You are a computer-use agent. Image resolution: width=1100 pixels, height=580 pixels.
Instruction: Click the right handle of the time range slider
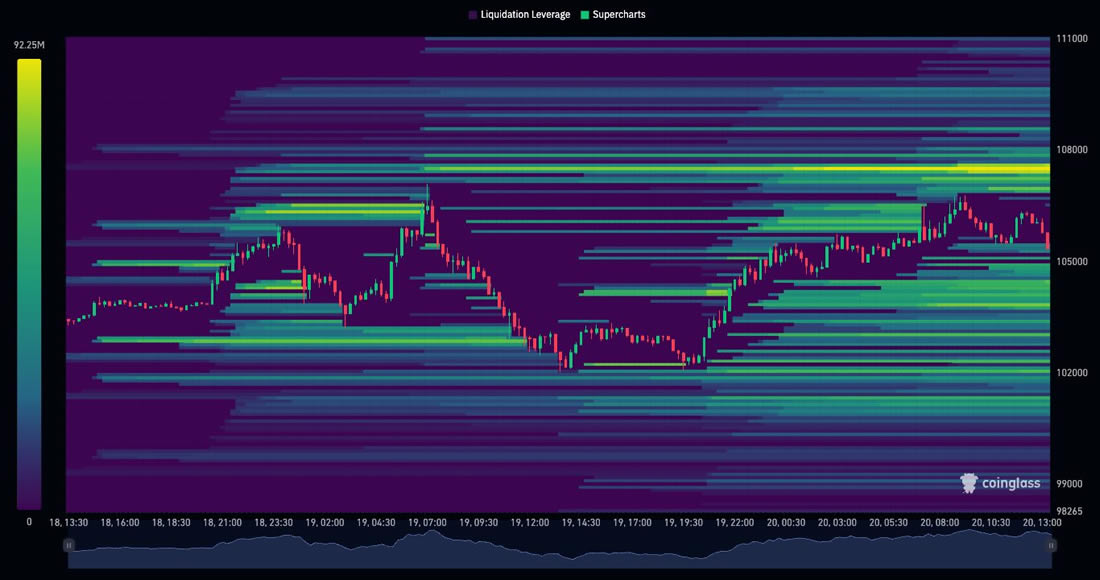1051,545
